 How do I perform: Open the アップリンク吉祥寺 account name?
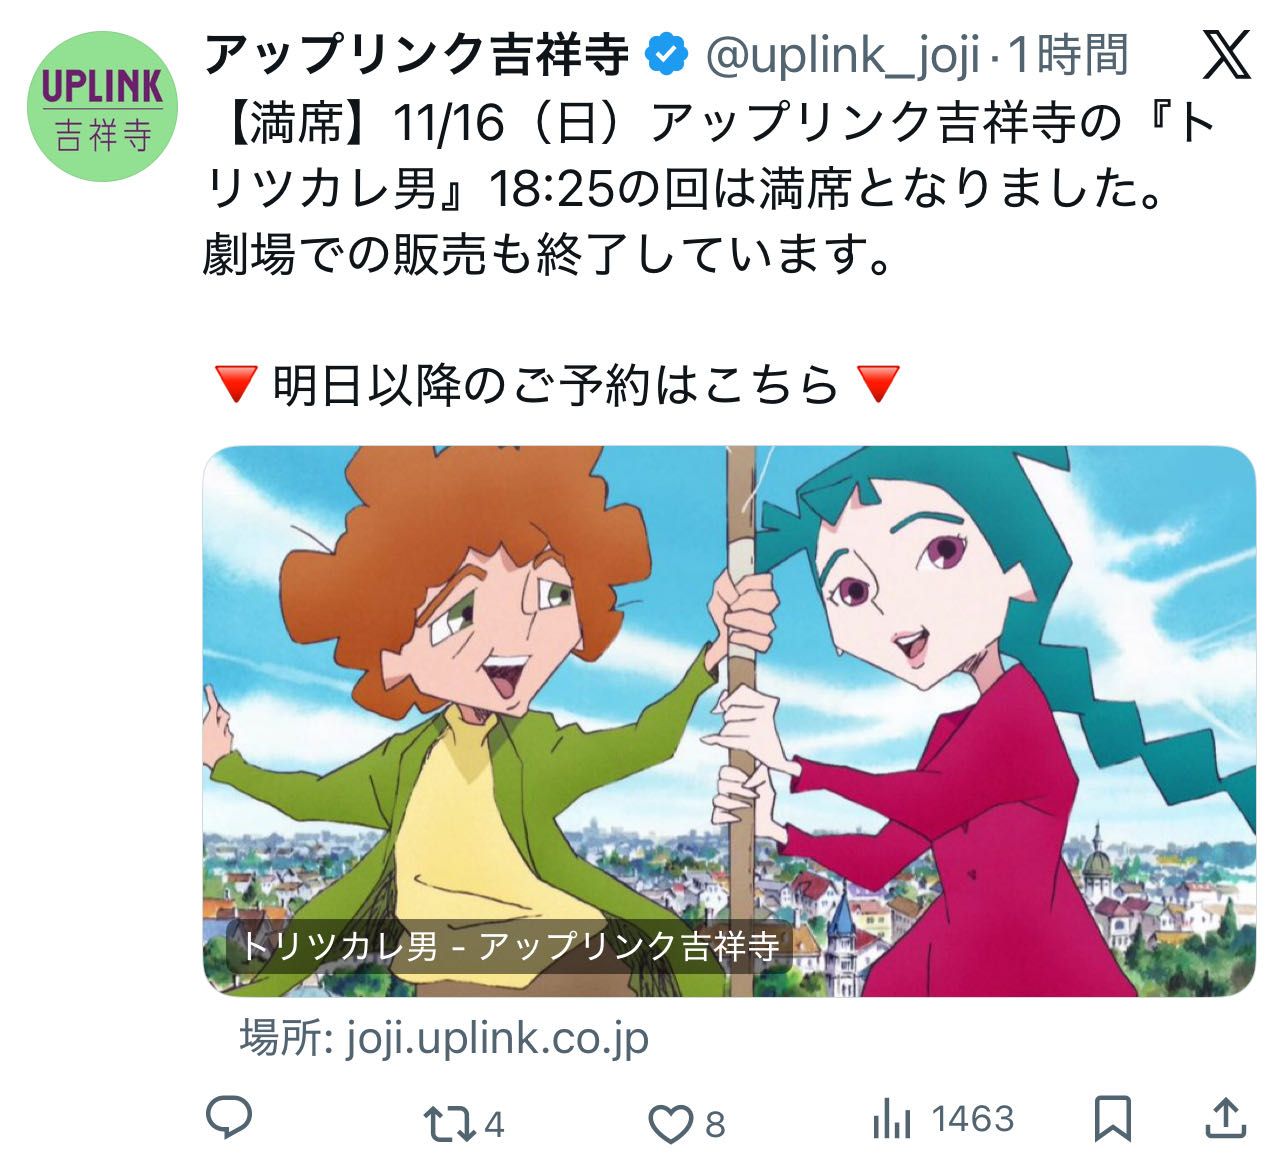417,54
